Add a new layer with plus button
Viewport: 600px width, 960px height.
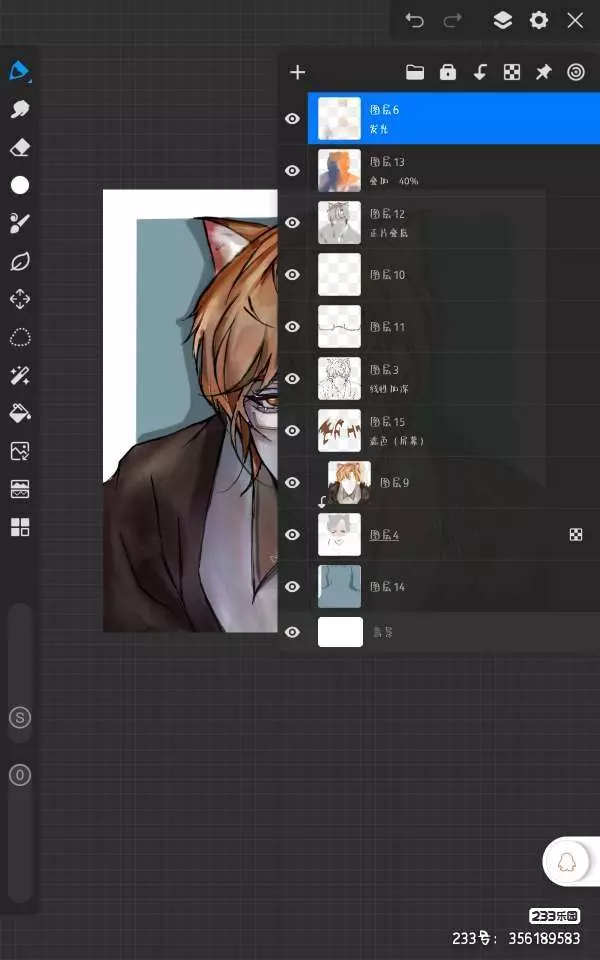[297, 72]
